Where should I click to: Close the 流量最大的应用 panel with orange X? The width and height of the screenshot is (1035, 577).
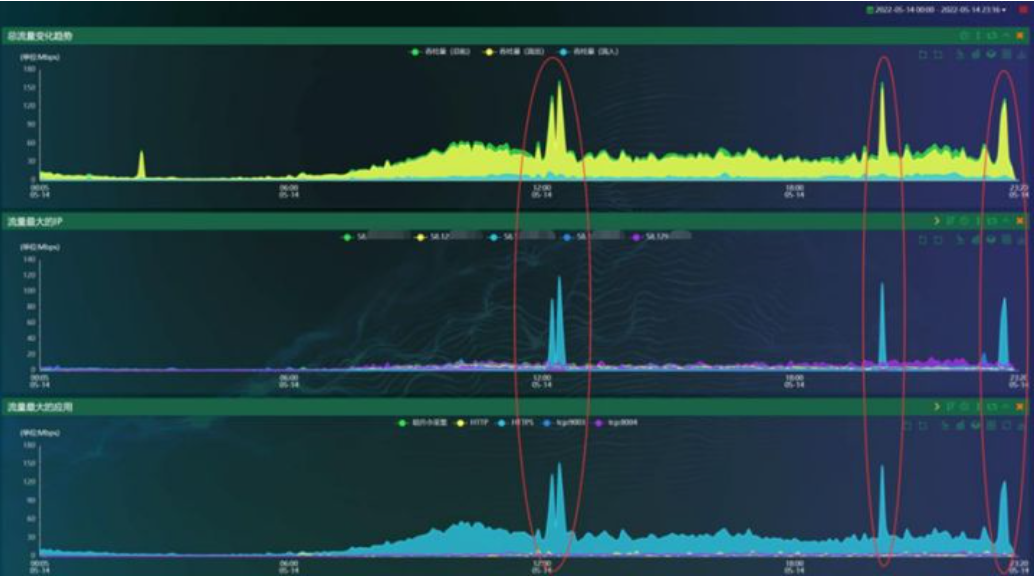point(1020,407)
